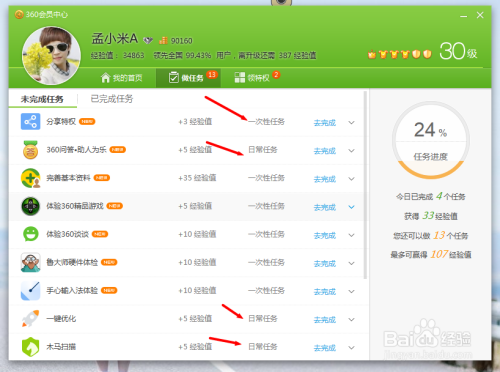
Task: Click the +35 经验值 reward text
Action: coord(197,178)
